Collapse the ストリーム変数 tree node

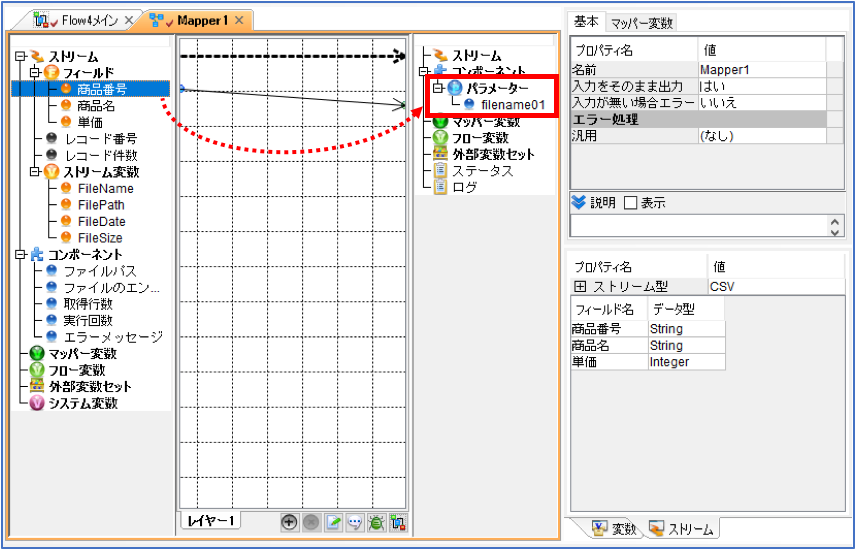coord(35,172)
